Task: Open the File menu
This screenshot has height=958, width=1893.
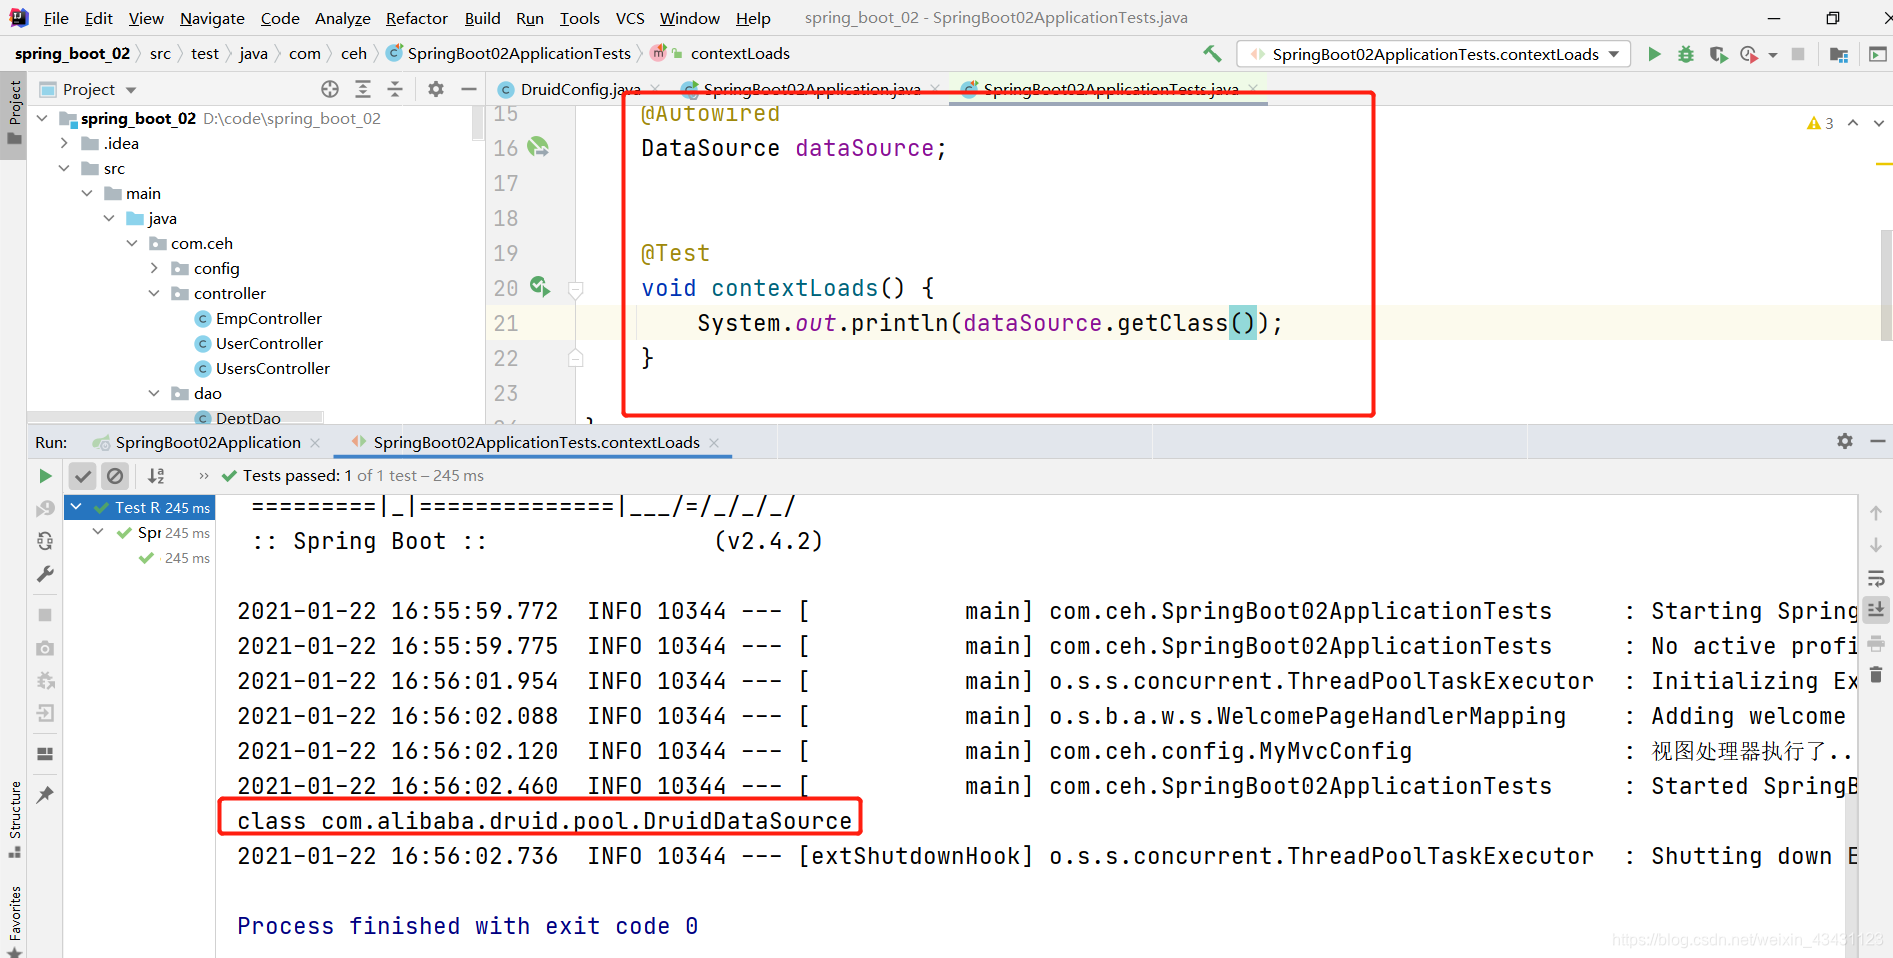Action: (56, 18)
